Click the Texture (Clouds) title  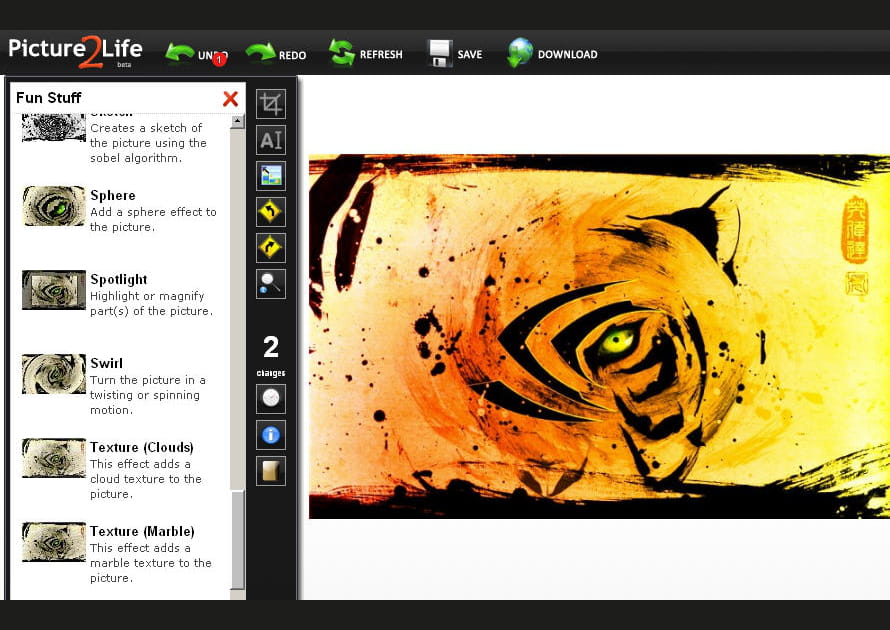(x=142, y=447)
